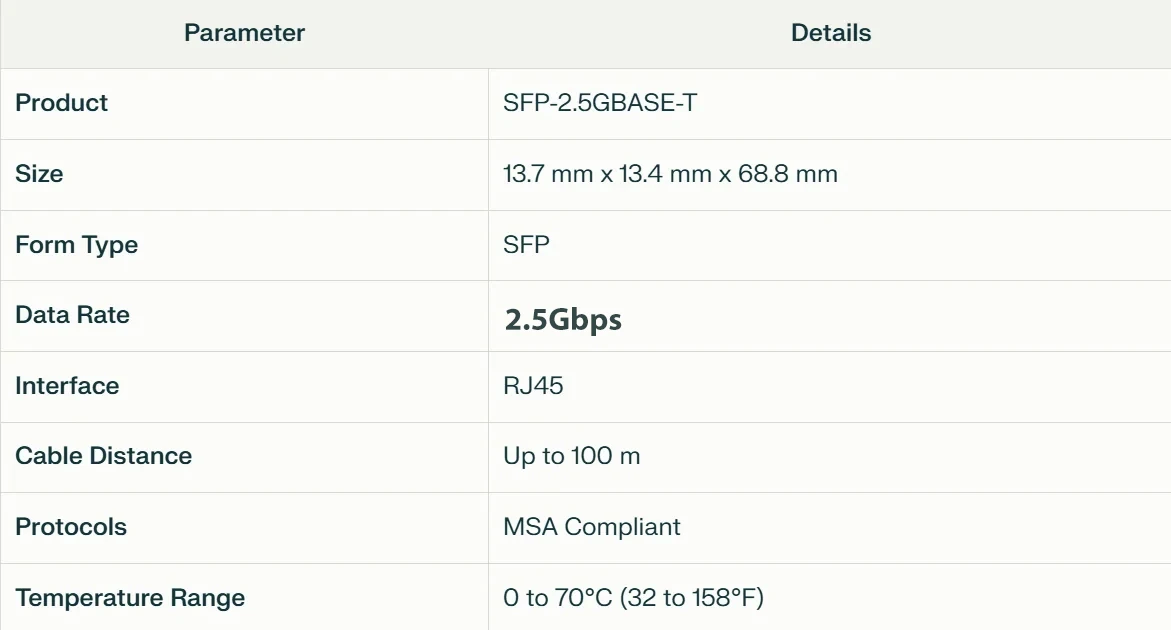This screenshot has height=630, width=1171.
Task: Click the 13.7 mm x 13.4 mm x 68.8 mm dimensions
Action: pyautogui.click(x=670, y=174)
